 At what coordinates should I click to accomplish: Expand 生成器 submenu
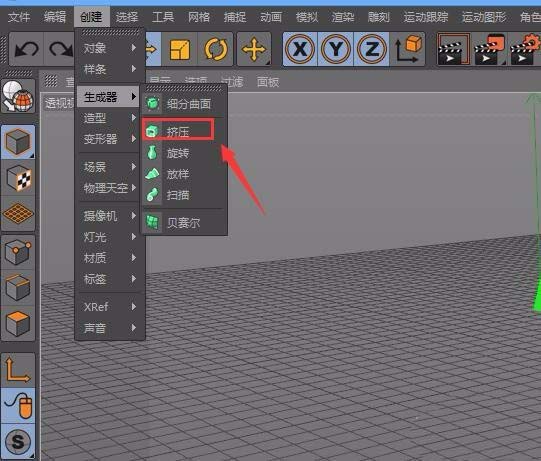pos(108,97)
